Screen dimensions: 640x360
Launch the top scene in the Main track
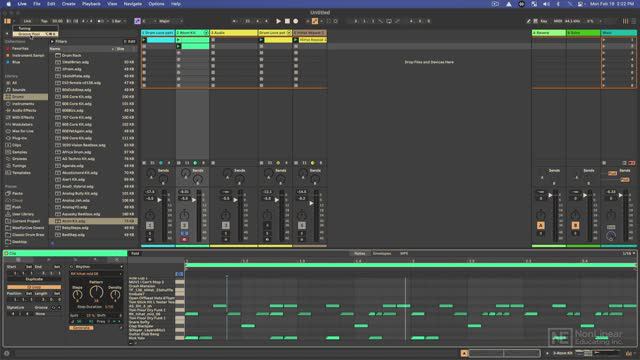pyautogui.click(x=604, y=40)
